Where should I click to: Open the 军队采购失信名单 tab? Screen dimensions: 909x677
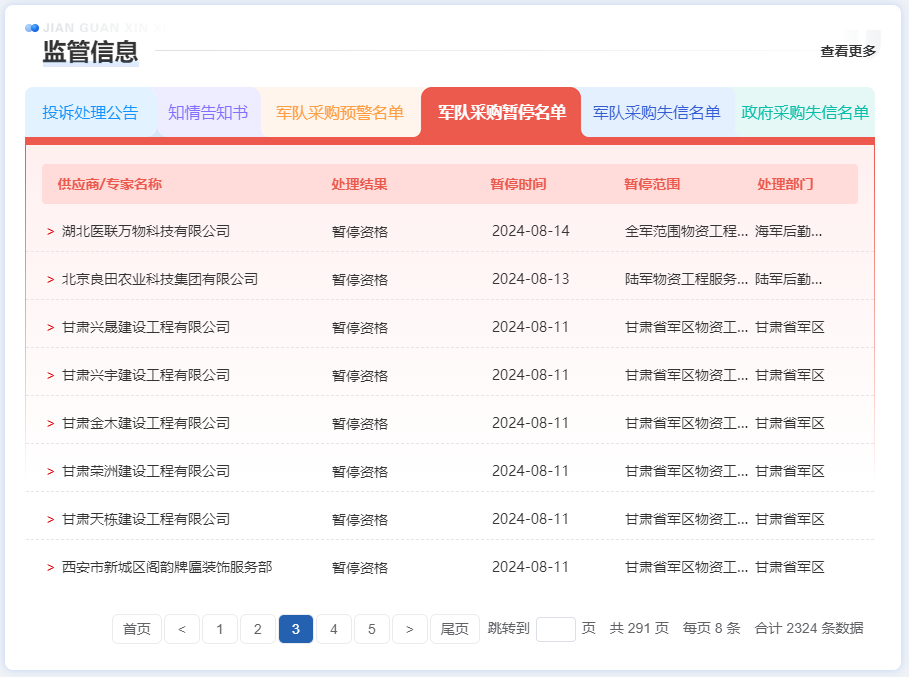pos(657,112)
